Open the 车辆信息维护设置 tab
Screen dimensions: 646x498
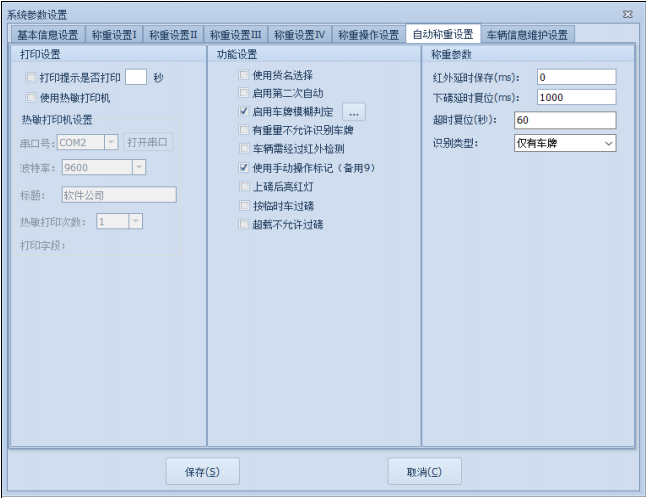pos(527,35)
